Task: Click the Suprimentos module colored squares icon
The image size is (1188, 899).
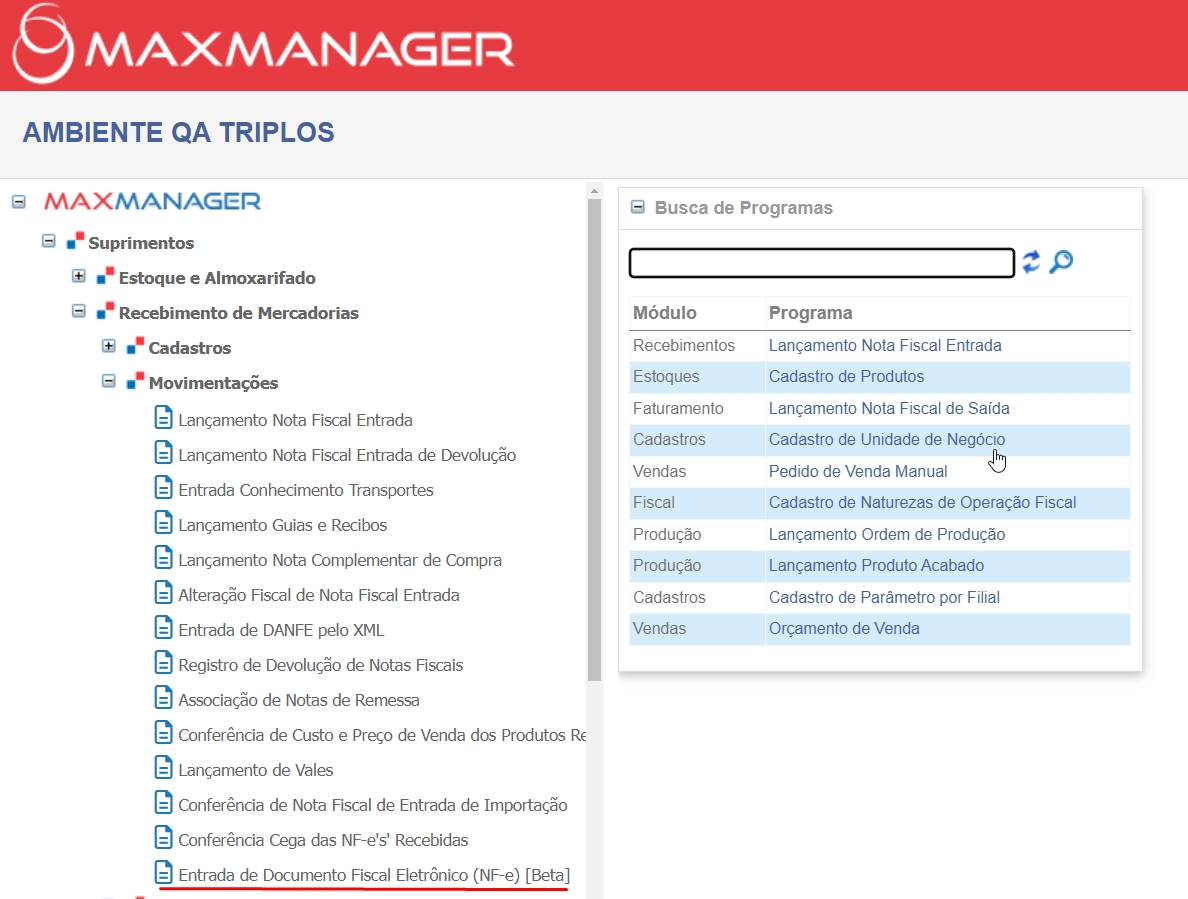Action: 75,242
